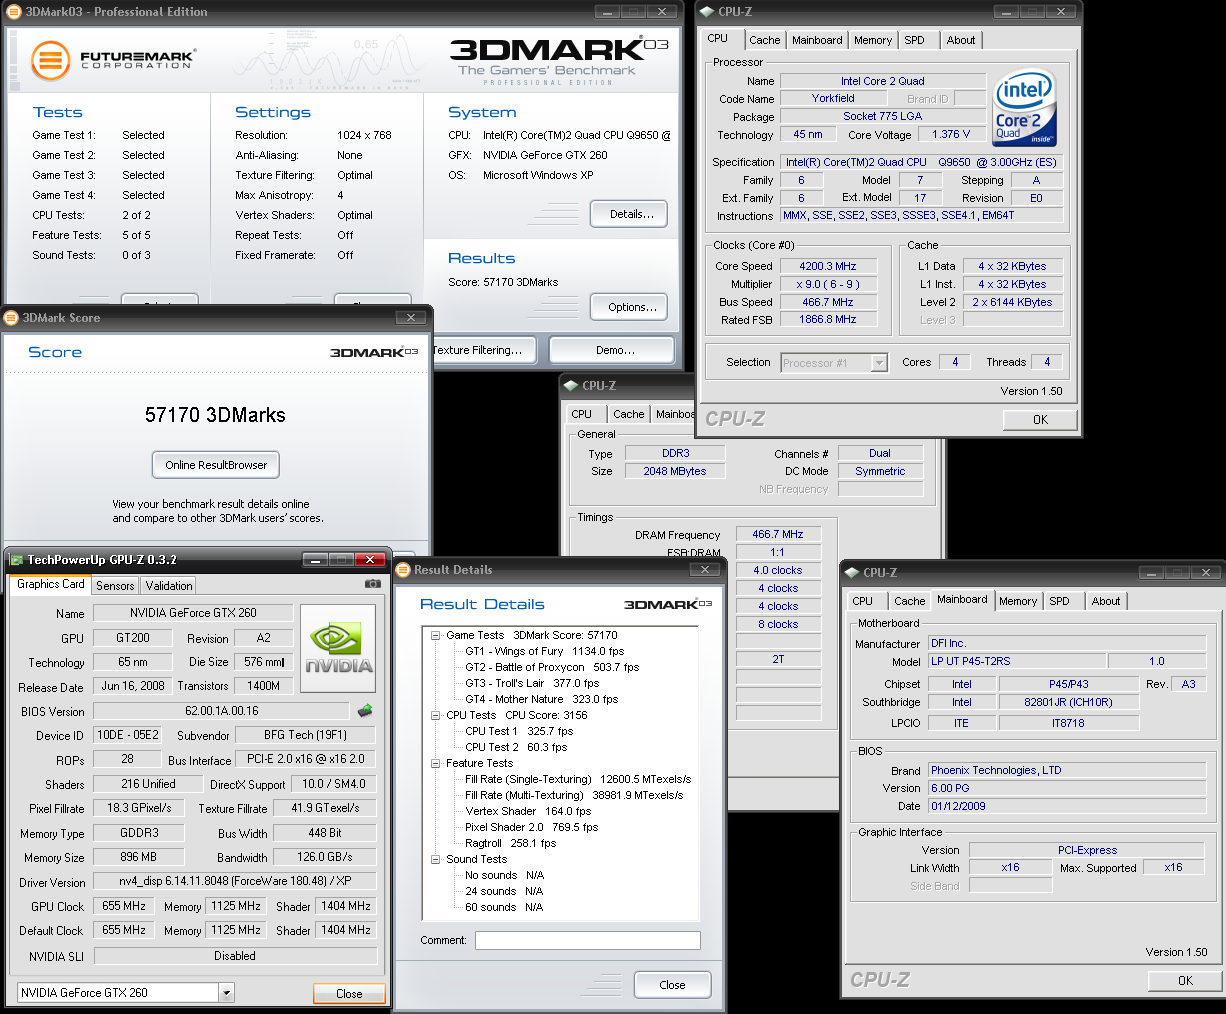Click the NVIDIA SLI Disabled field

[x=235, y=956]
